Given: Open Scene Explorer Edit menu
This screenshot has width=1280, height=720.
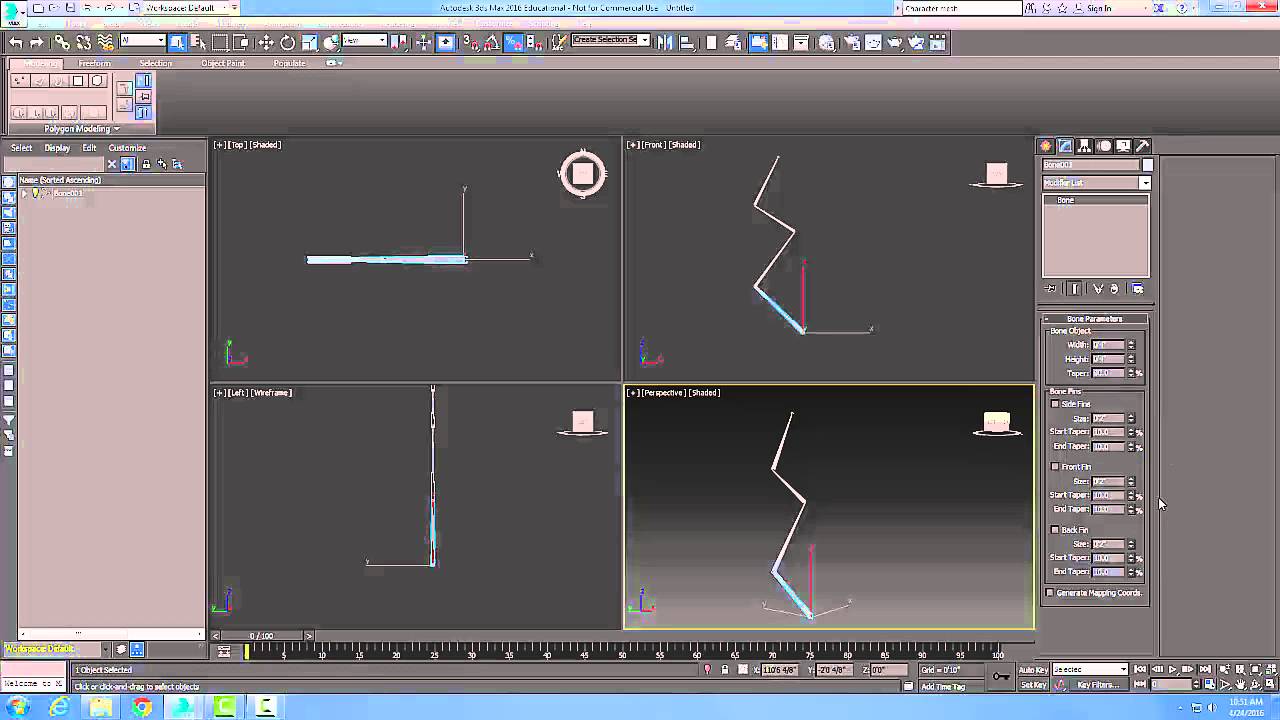Looking at the screenshot, I should [89, 148].
